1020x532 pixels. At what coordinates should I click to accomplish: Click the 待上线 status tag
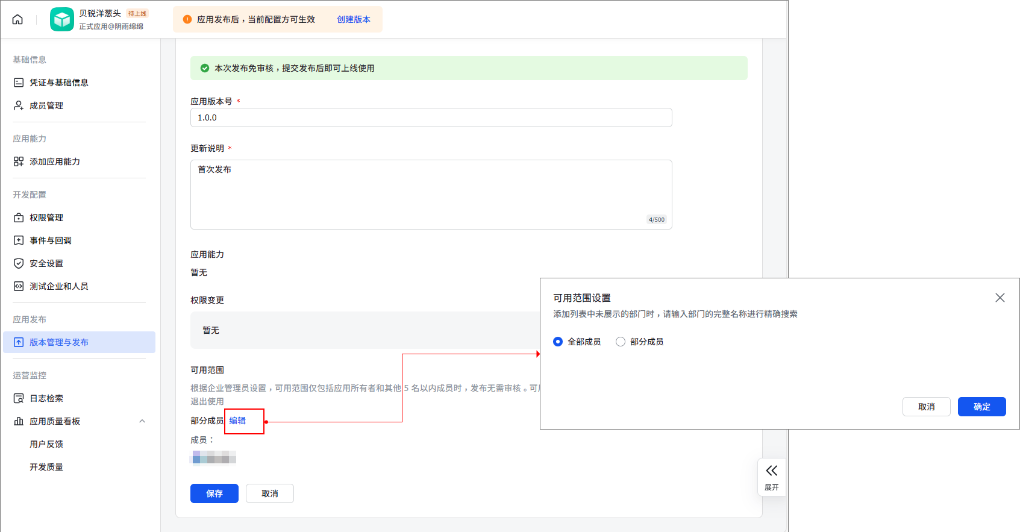coord(137,14)
